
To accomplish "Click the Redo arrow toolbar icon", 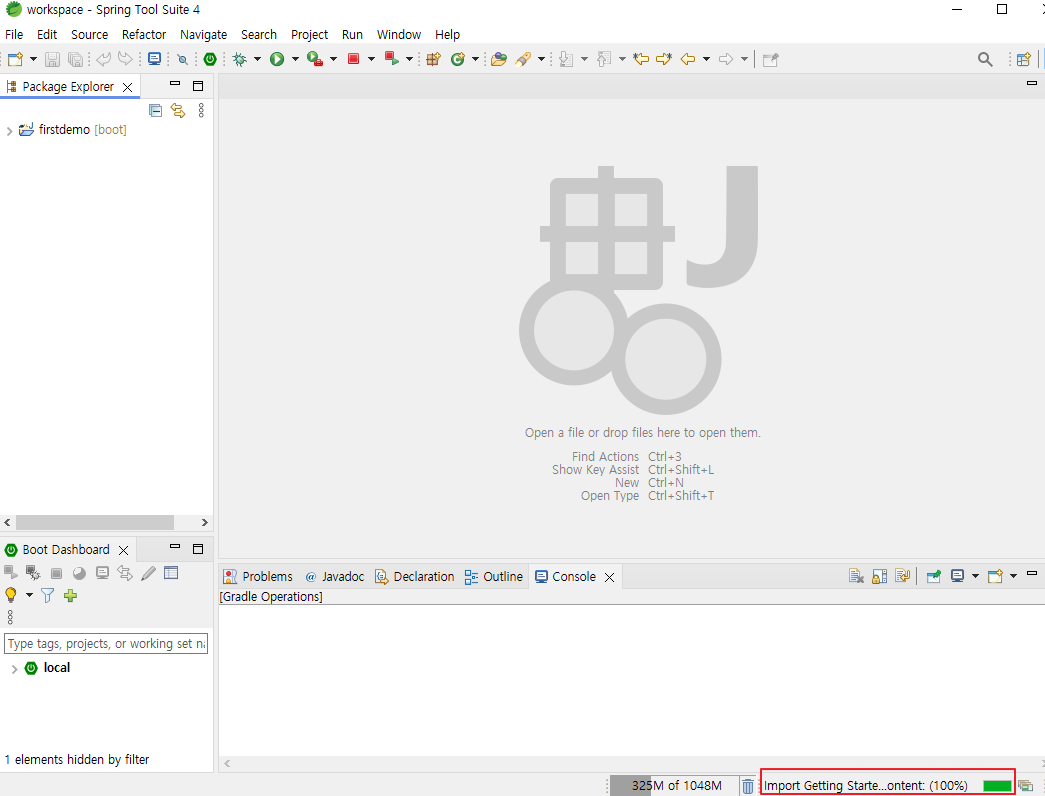I will (125, 59).
